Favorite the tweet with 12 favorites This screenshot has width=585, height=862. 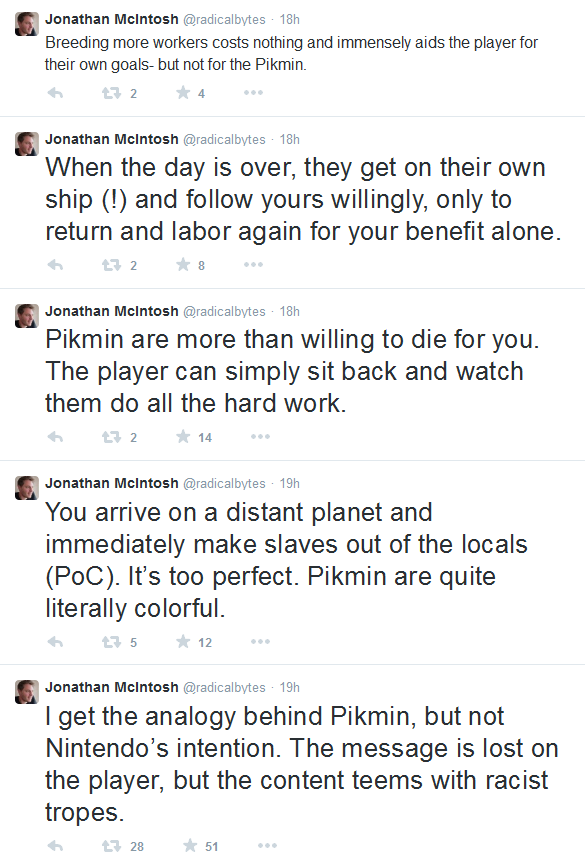click(183, 642)
